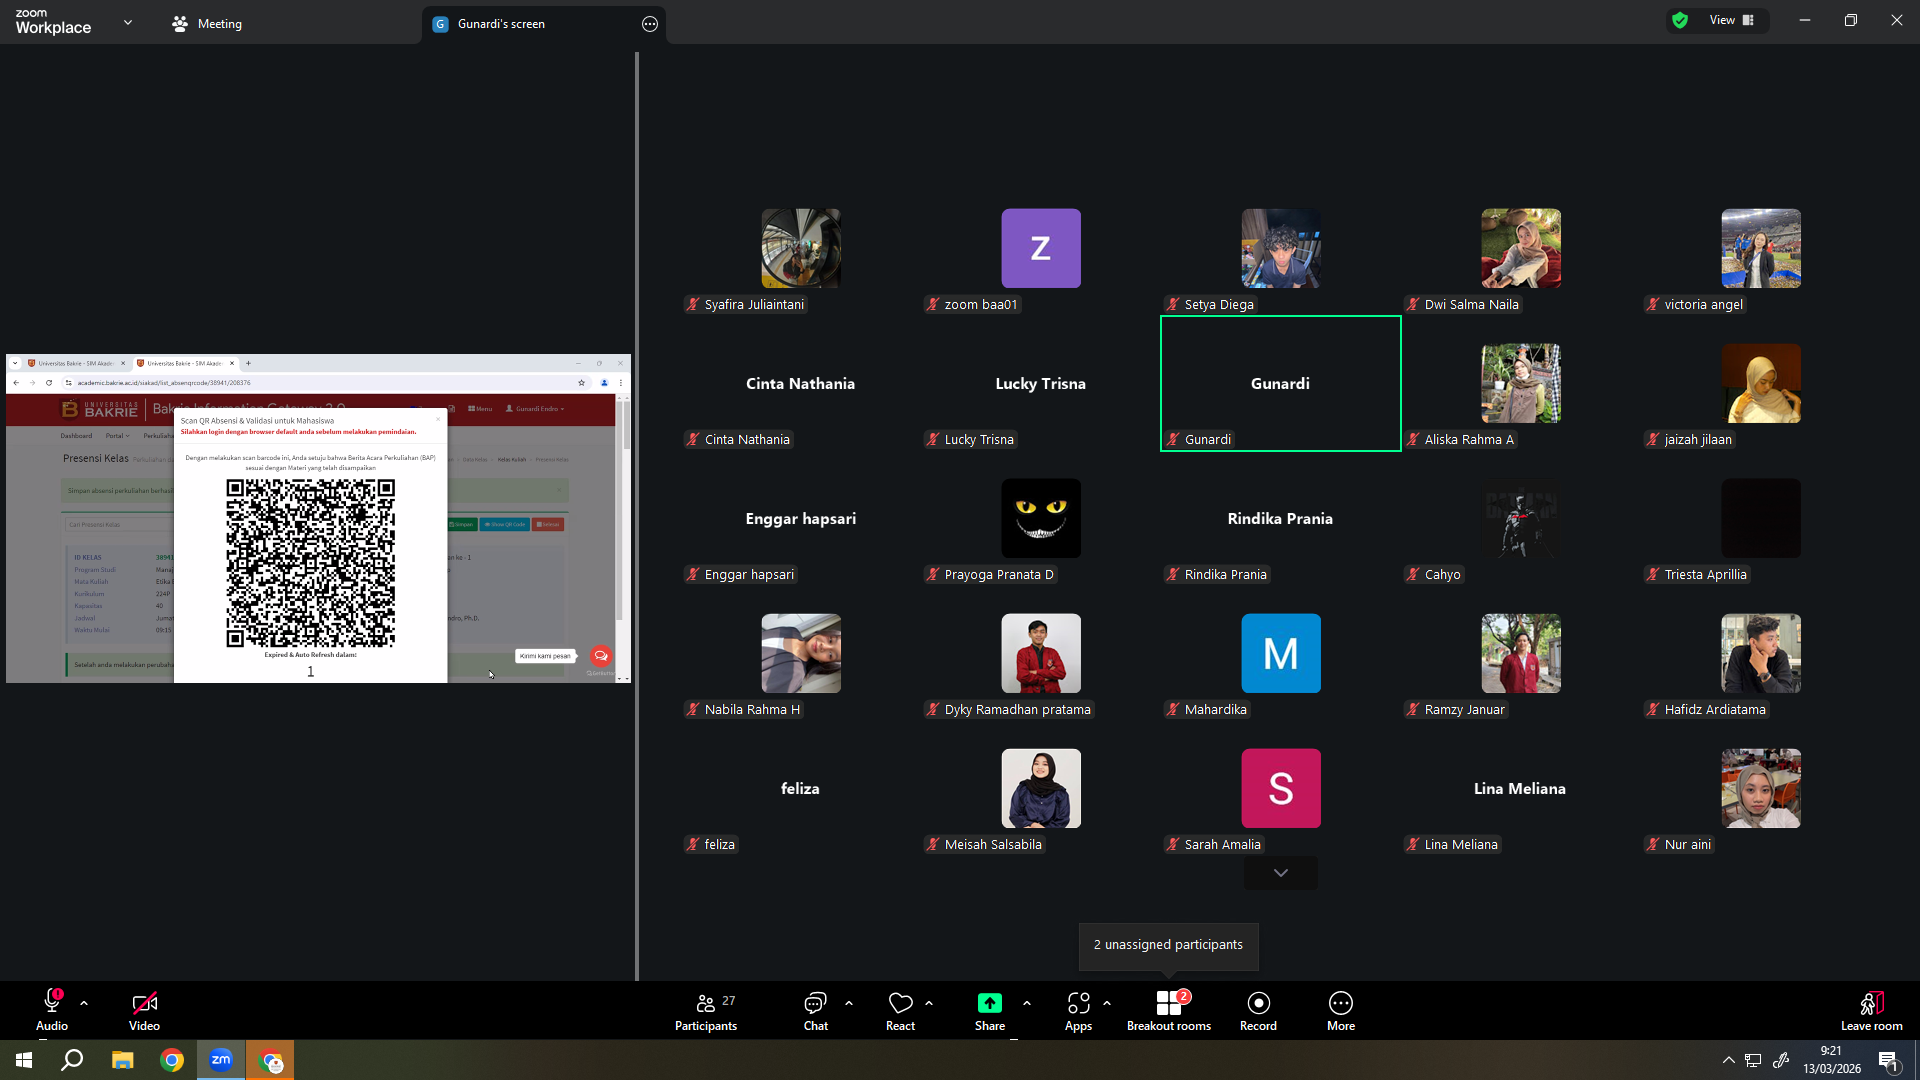The image size is (1920, 1080).
Task: Open the Windows notification center
Action: click(x=1889, y=1060)
